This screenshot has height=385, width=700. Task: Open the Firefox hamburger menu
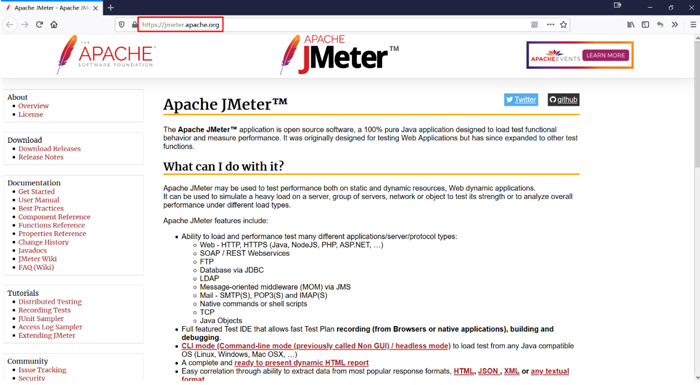coord(693,25)
